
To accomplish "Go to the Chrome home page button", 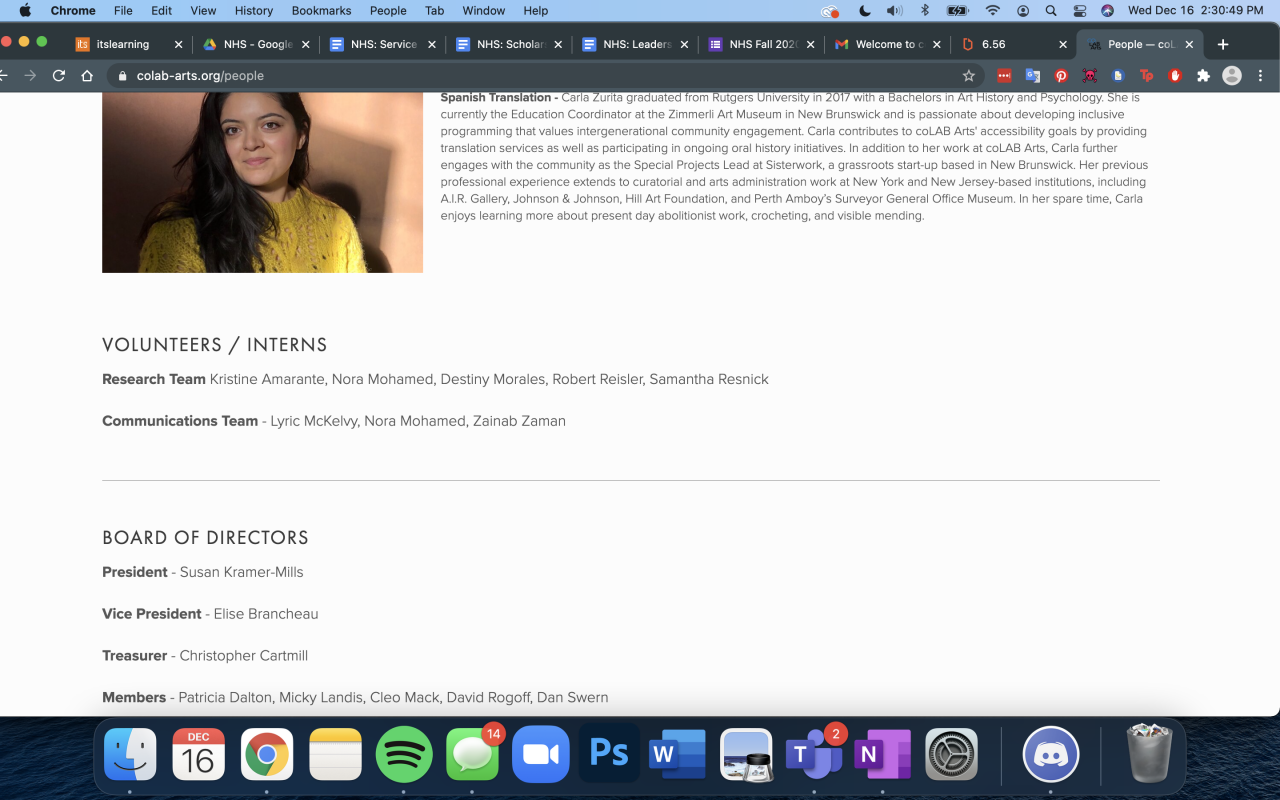I will click(87, 76).
